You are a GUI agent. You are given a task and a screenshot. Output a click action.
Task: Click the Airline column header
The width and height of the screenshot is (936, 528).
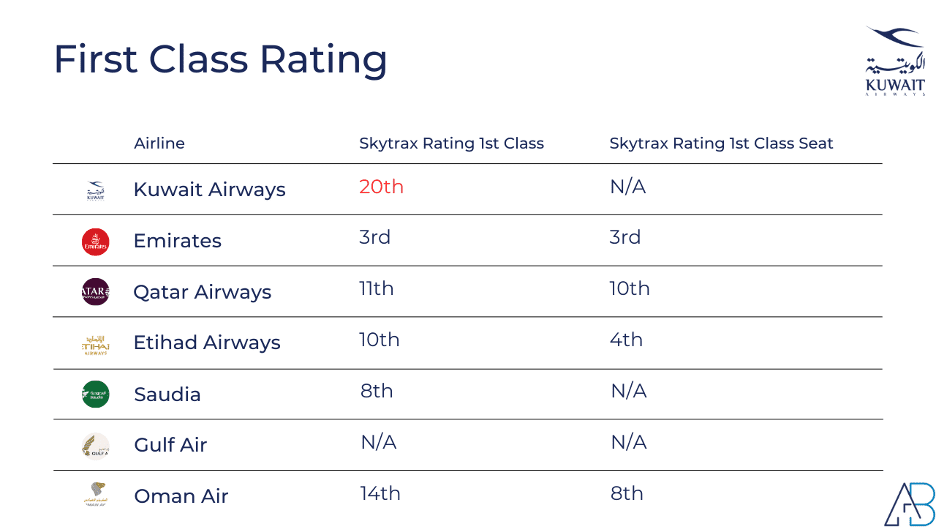(x=159, y=143)
